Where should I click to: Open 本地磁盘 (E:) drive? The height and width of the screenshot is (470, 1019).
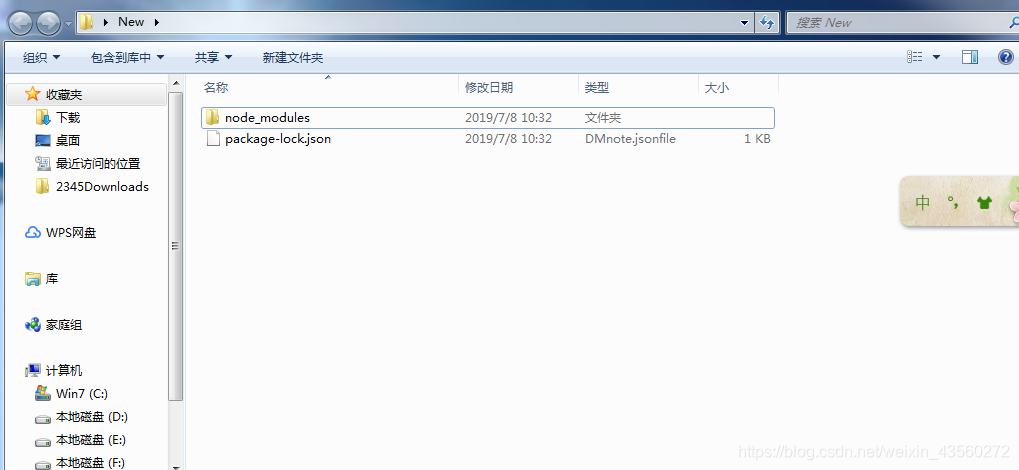pyautogui.click(x=91, y=440)
